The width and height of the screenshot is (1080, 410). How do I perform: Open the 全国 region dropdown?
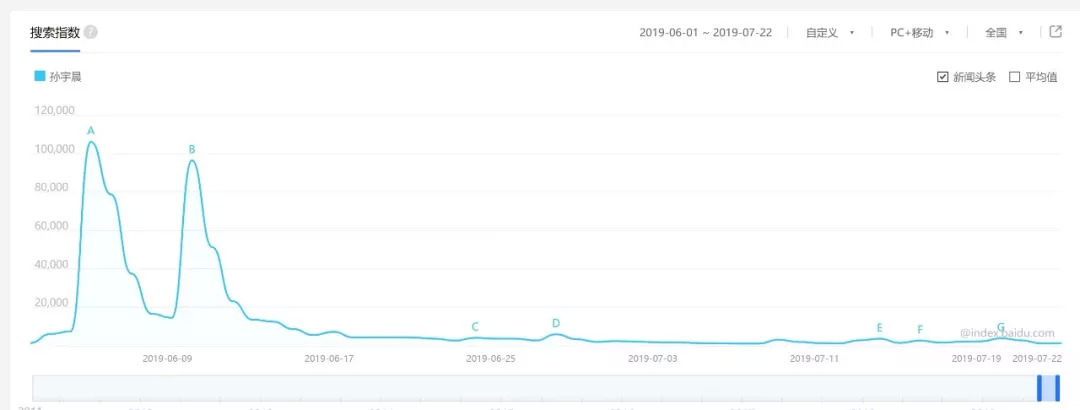[1003, 33]
